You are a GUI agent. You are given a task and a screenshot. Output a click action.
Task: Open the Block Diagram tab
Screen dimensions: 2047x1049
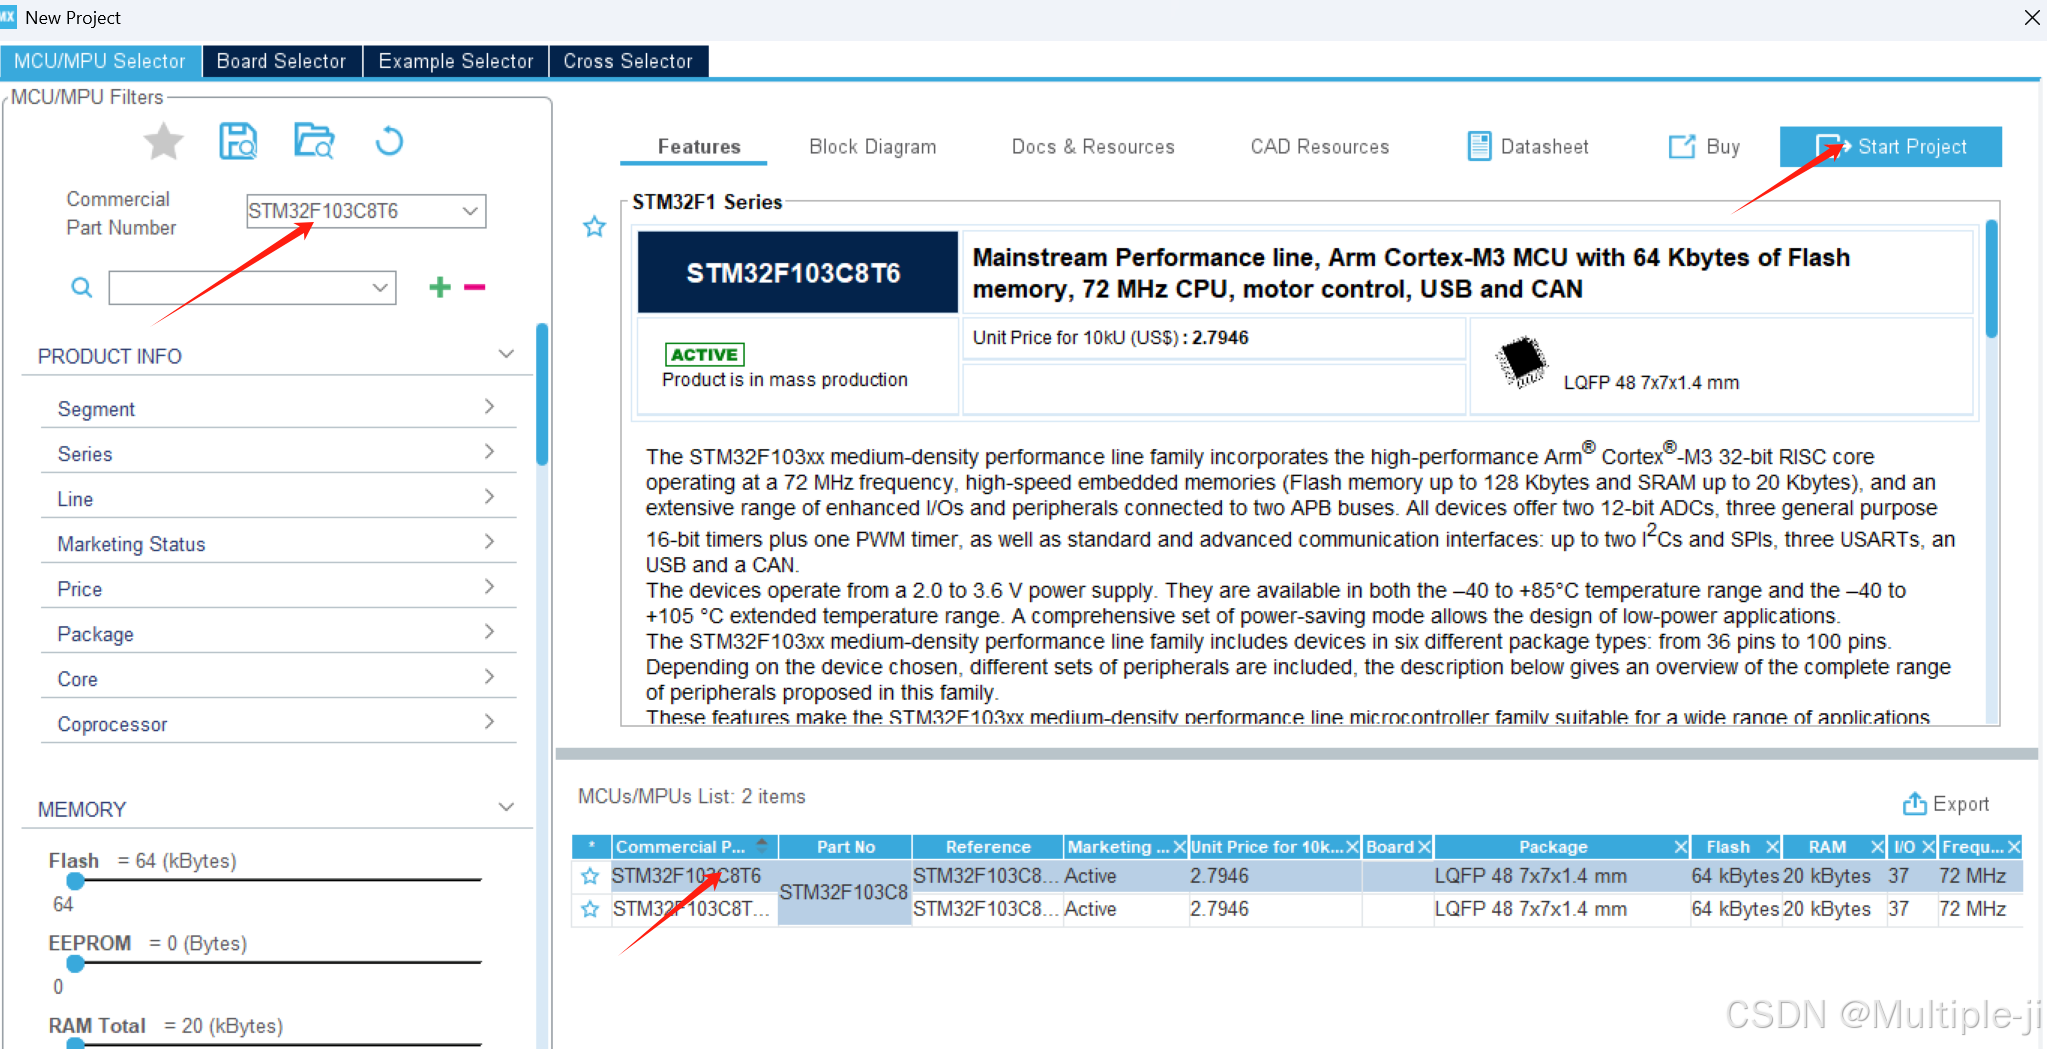pos(873,147)
